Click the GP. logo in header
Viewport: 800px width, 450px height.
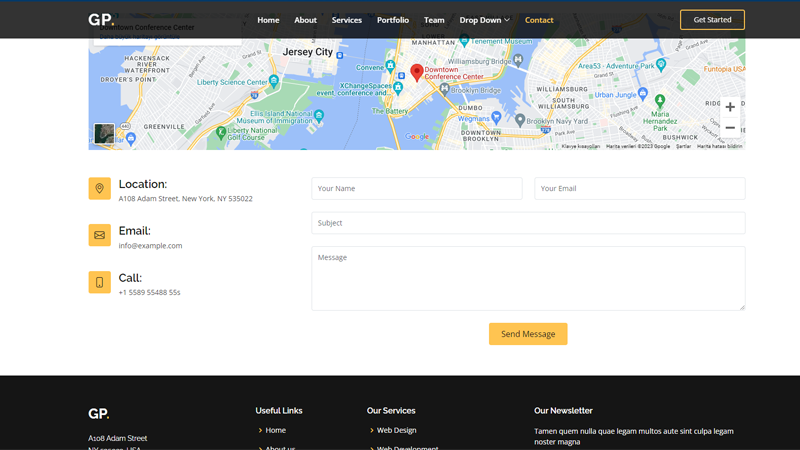click(101, 20)
